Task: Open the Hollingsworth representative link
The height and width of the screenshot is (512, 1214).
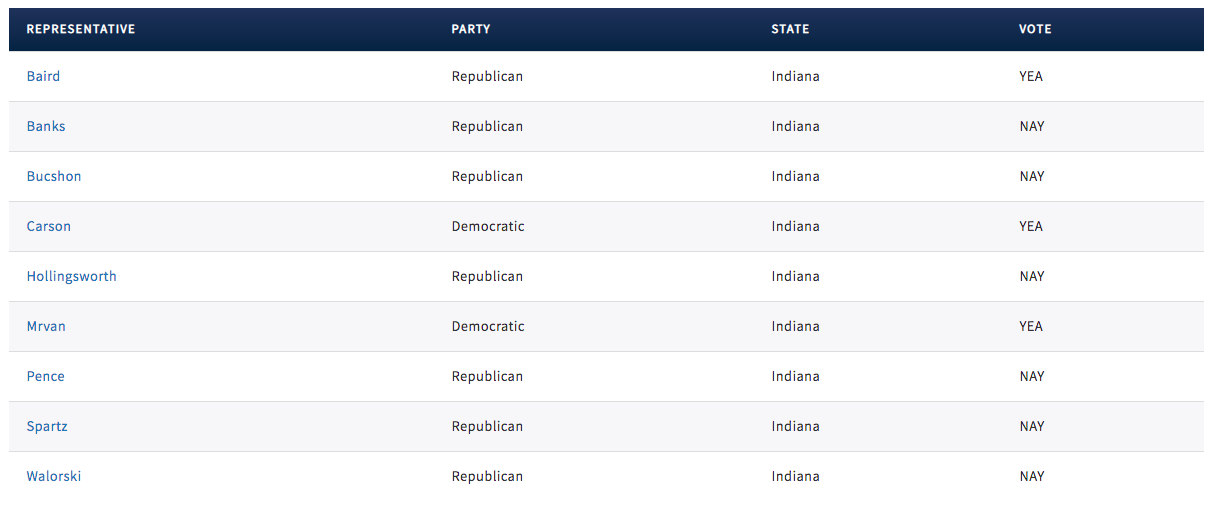Action: pyautogui.click(x=71, y=276)
